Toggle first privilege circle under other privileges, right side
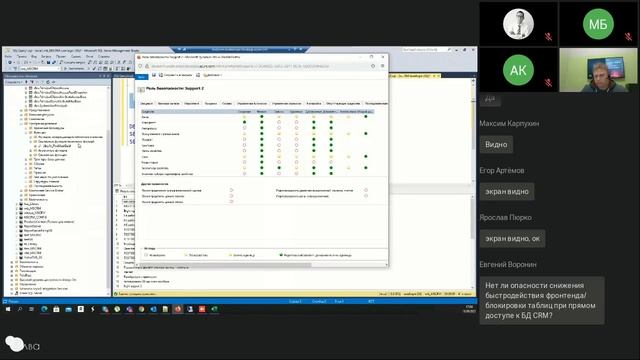640x360 pixels. [366, 190]
